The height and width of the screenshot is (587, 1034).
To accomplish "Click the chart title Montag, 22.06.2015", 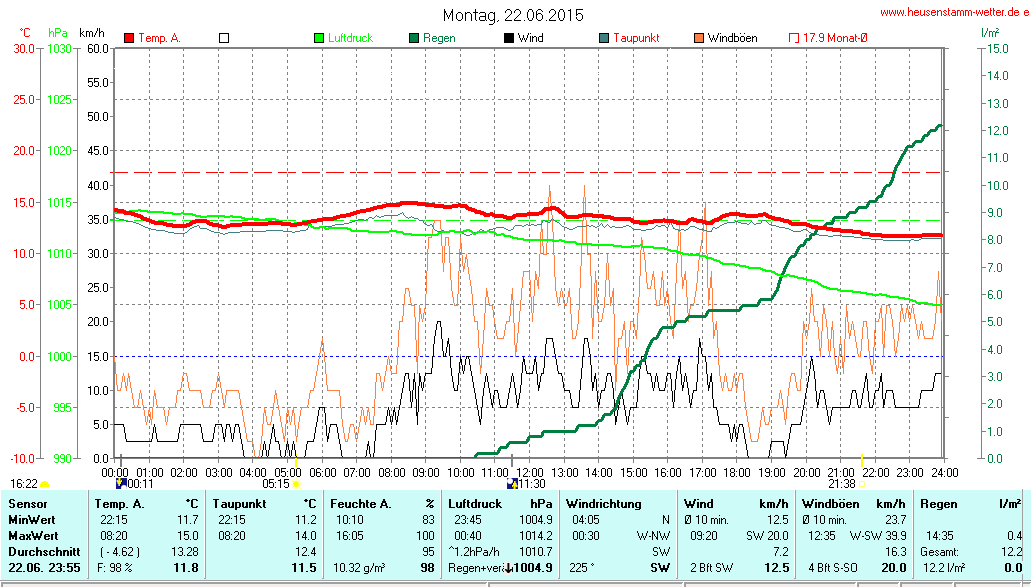I will click(x=513, y=15).
